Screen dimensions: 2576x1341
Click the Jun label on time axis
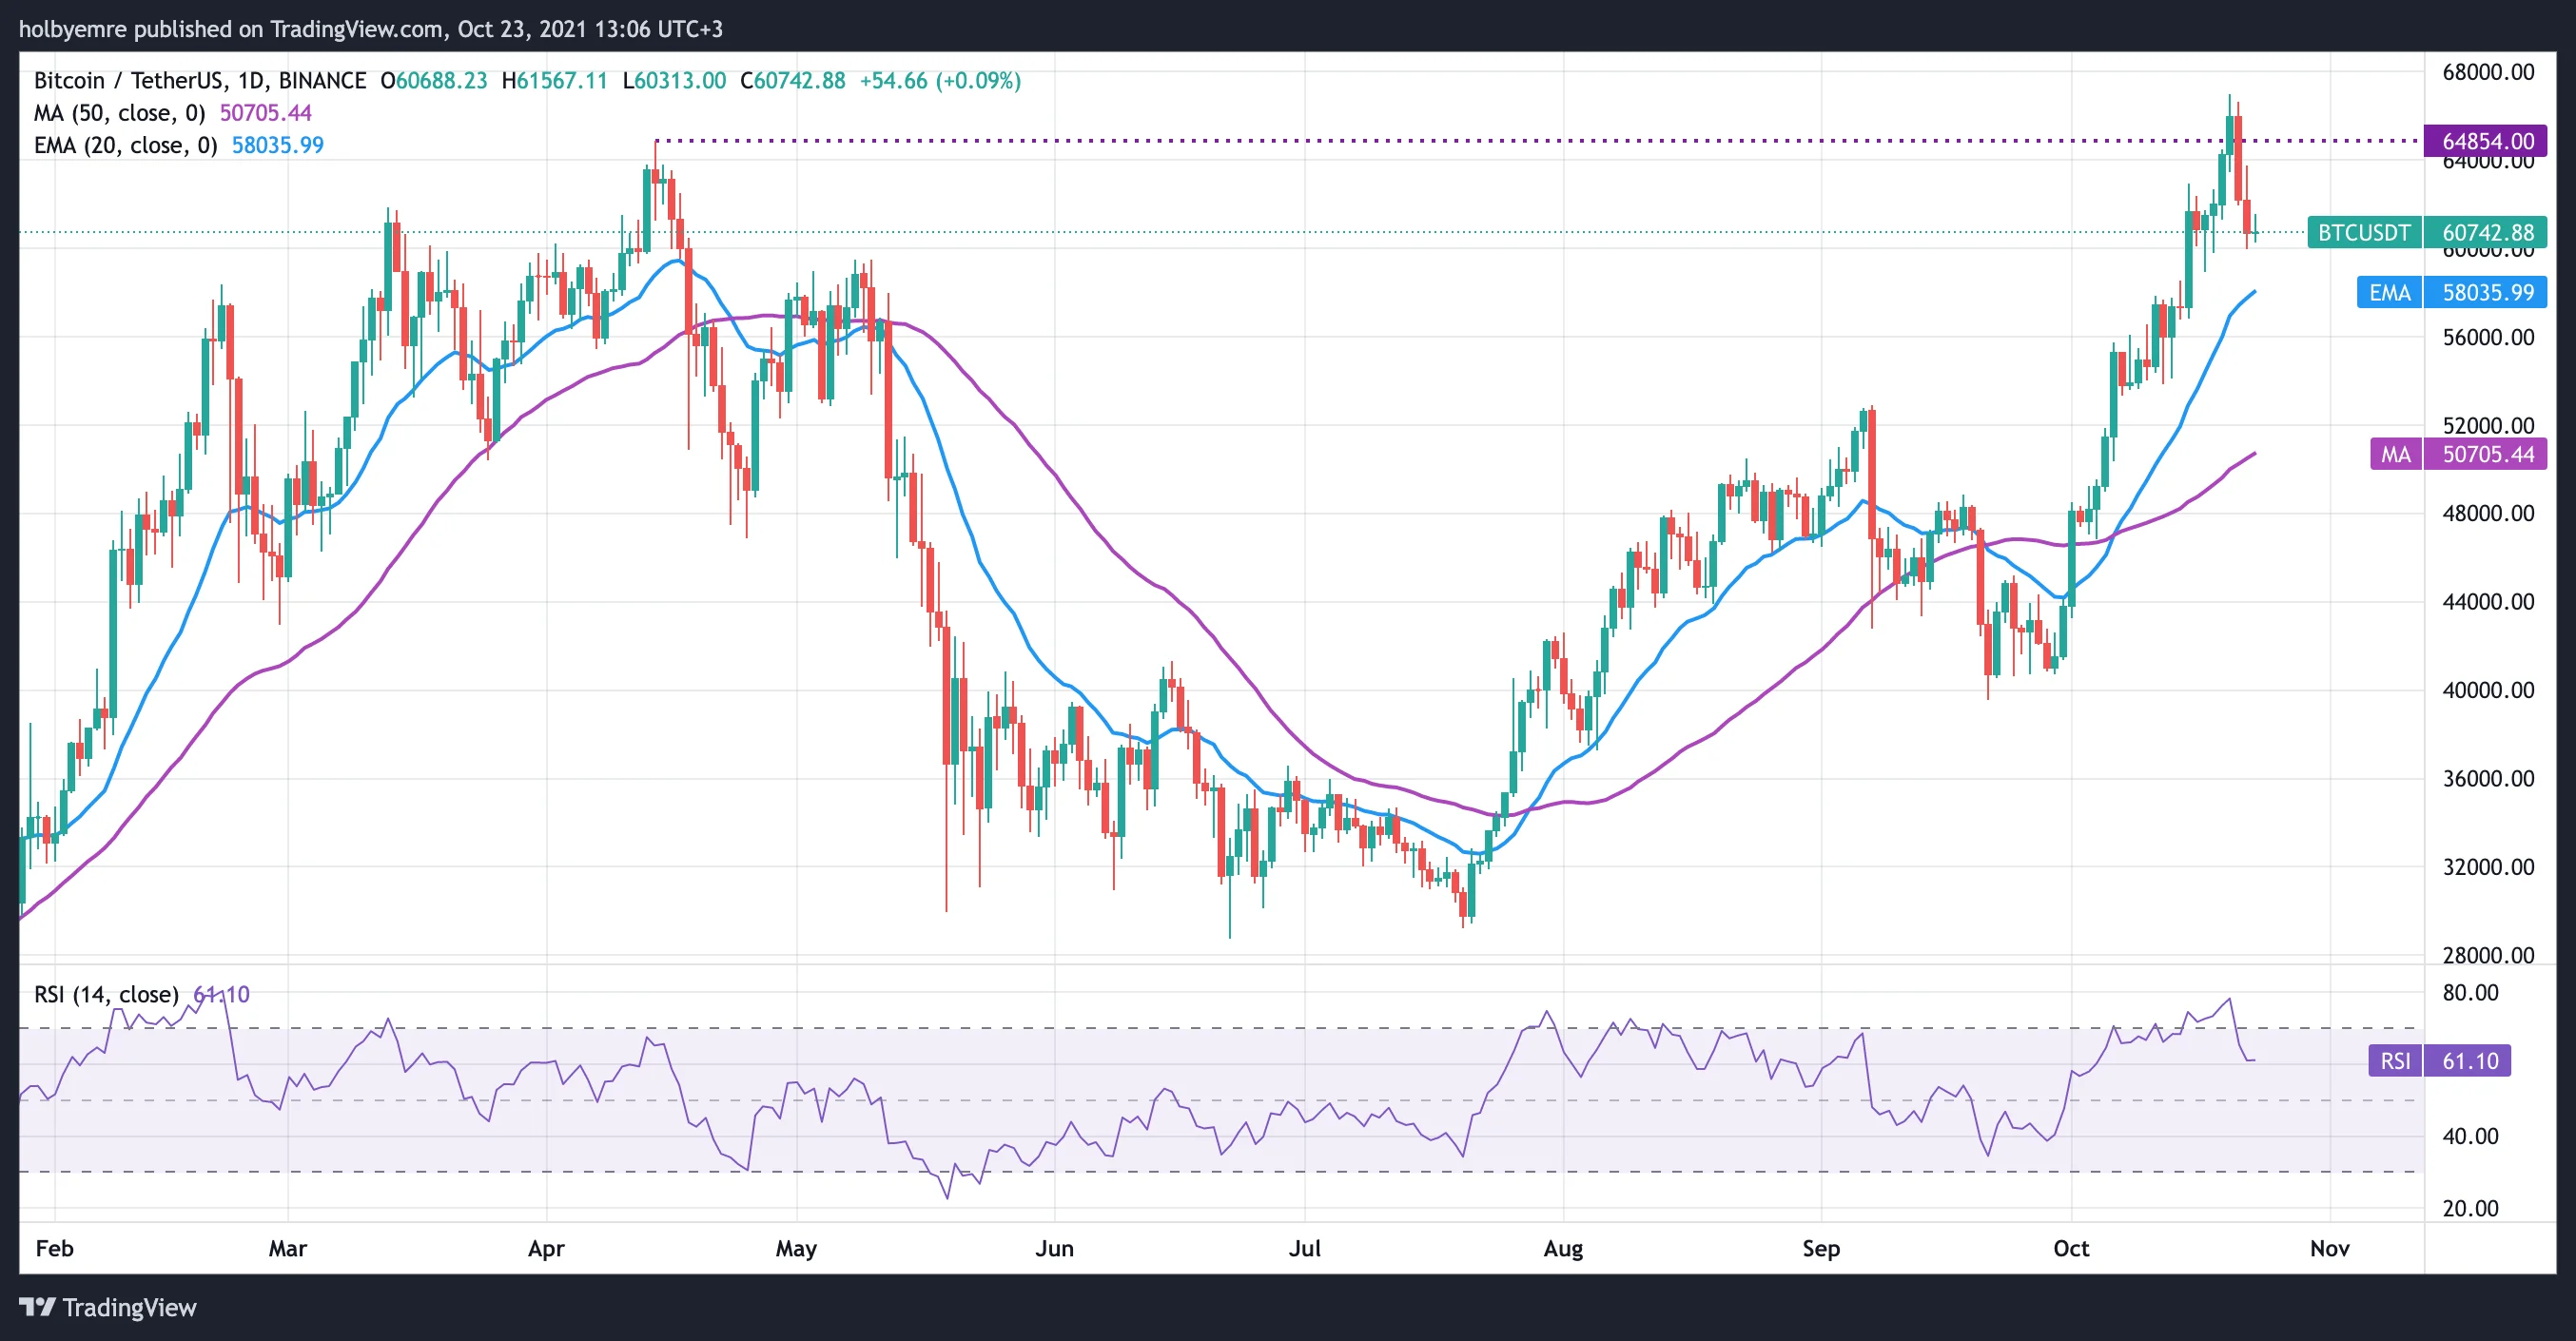click(1054, 1248)
